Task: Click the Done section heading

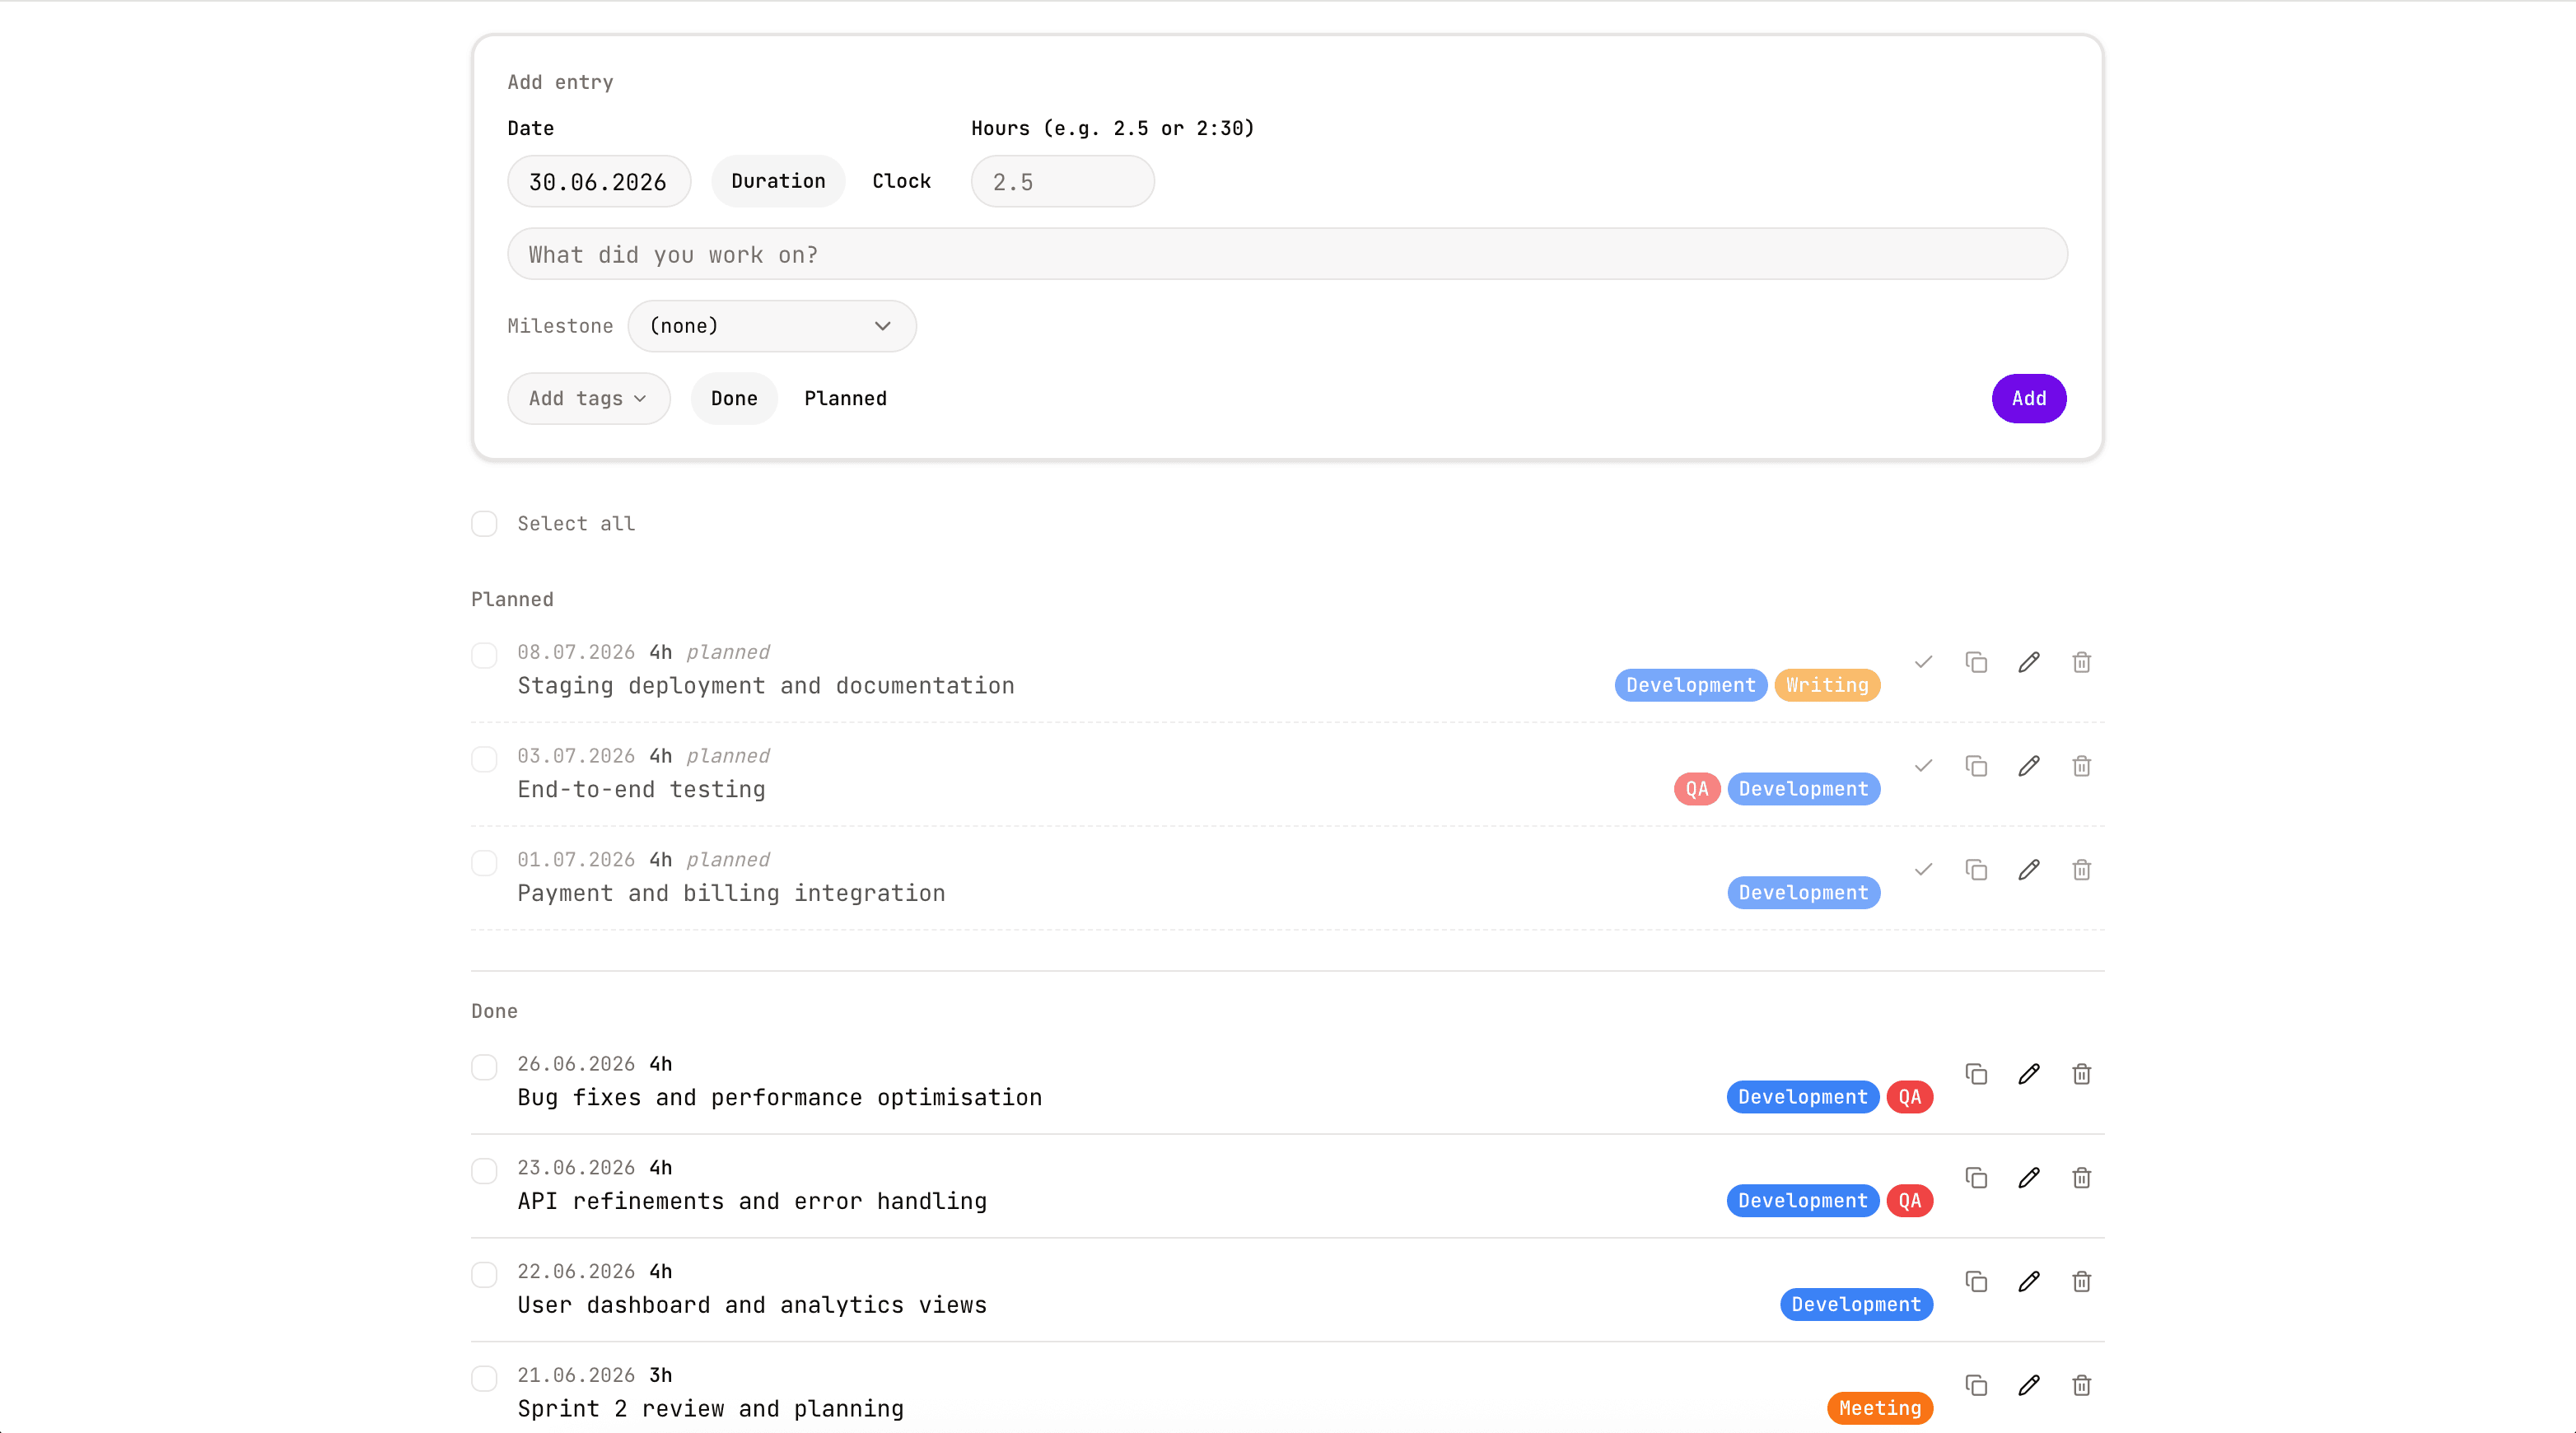Action: 494,1012
